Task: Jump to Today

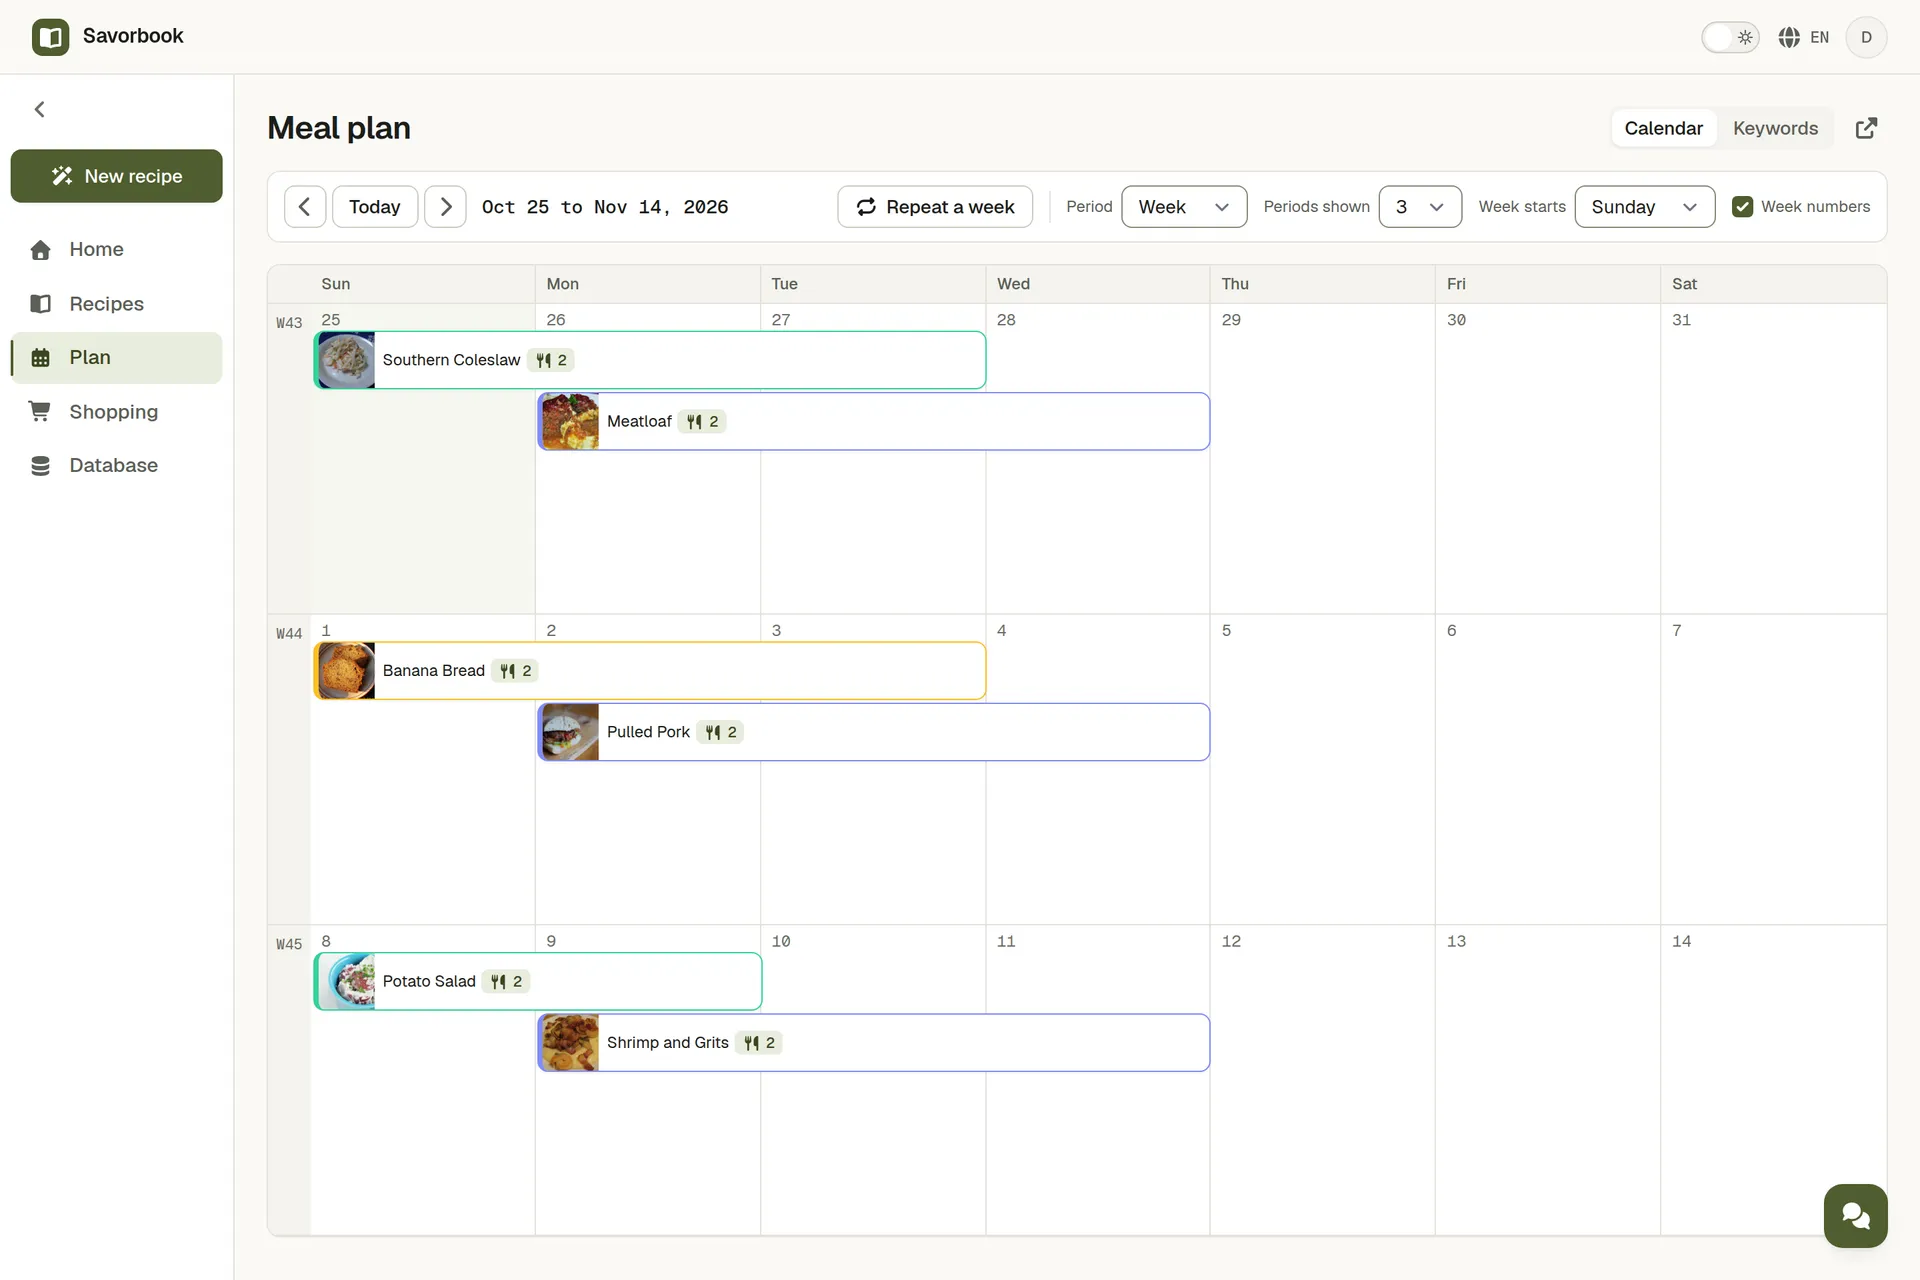Action: (375, 207)
